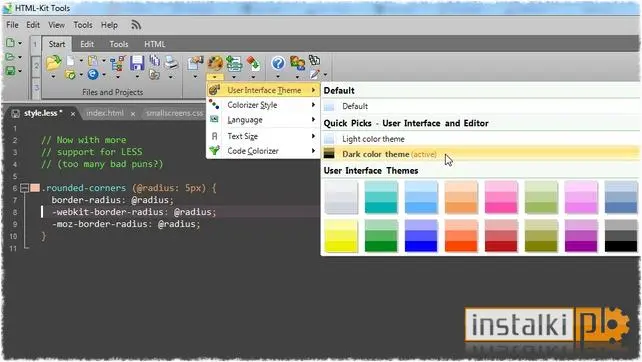
Task: Collapse the code fold at line 6
Action: point(25,188)
